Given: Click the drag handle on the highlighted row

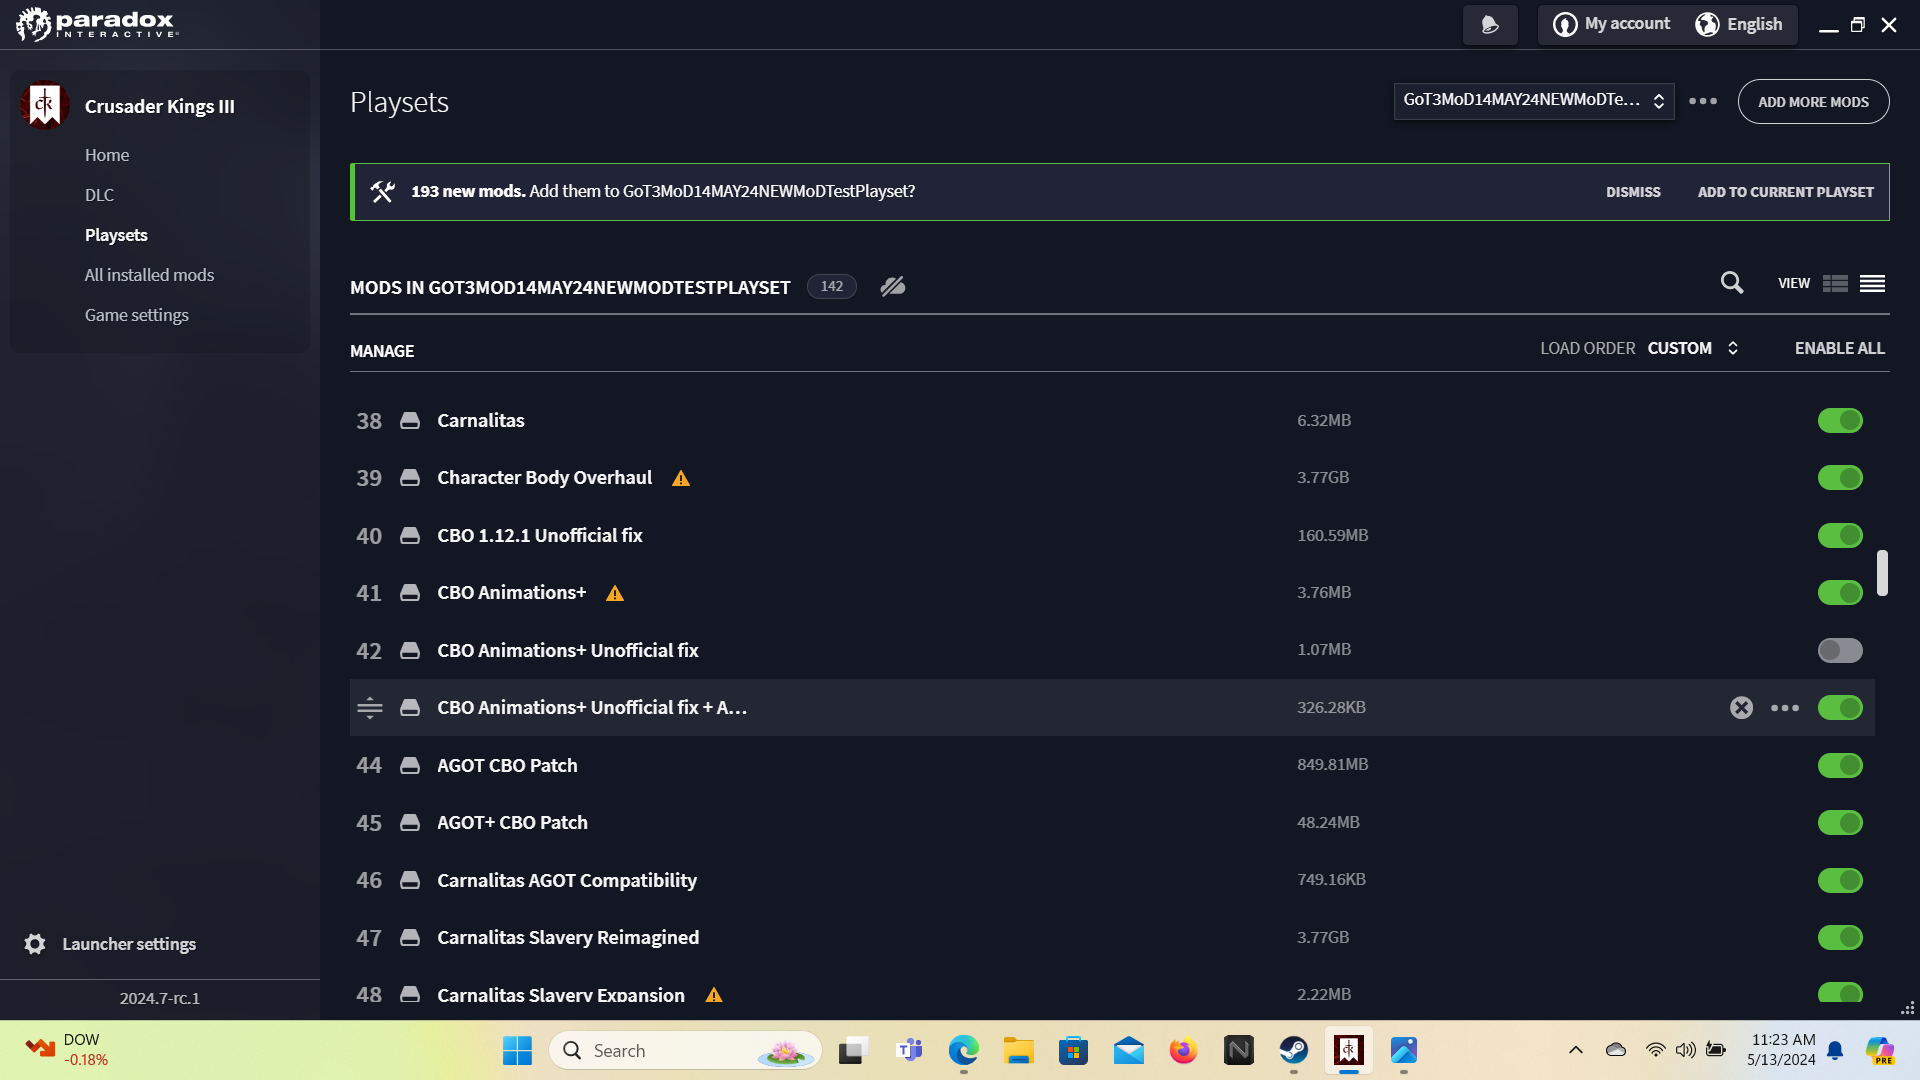Looking at the screenshot, I should pos(370,708).
